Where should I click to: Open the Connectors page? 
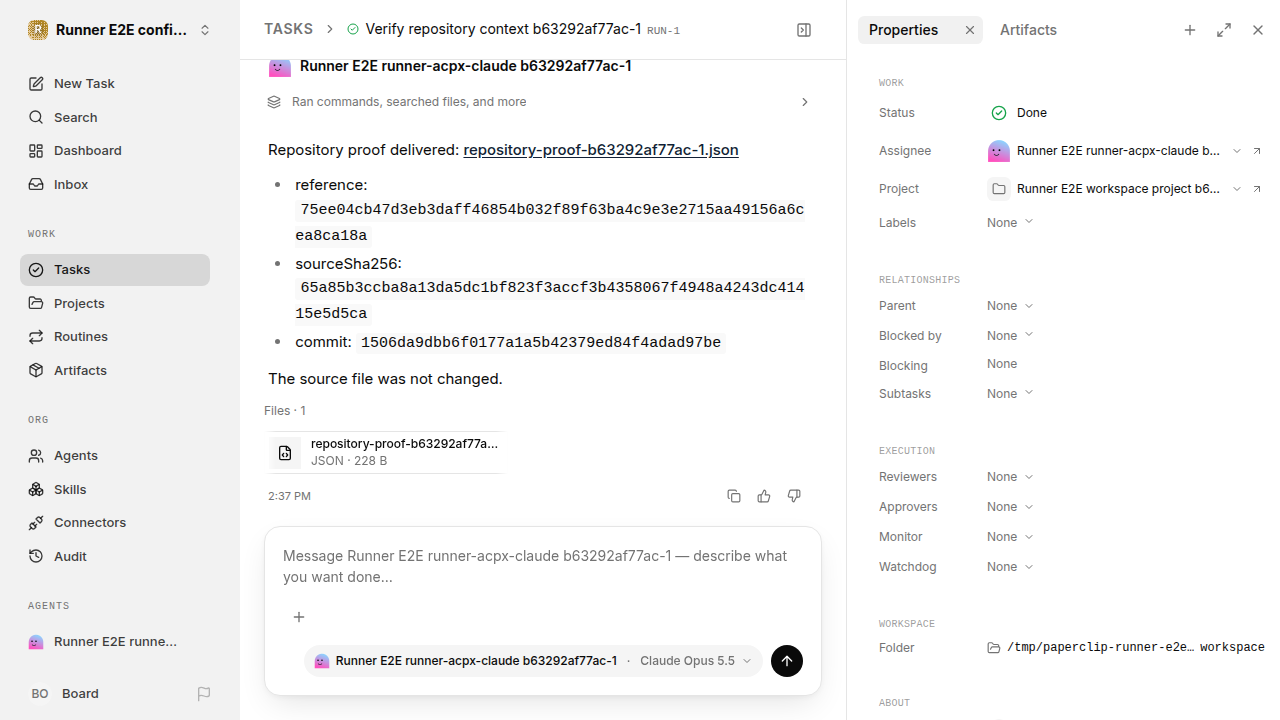(115, 522)
